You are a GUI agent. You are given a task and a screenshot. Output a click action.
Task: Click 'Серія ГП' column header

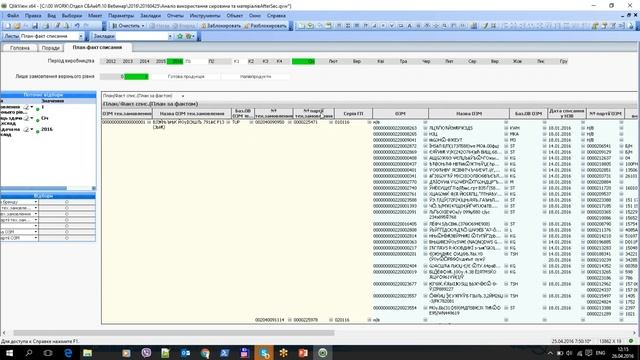coord(353,113)
